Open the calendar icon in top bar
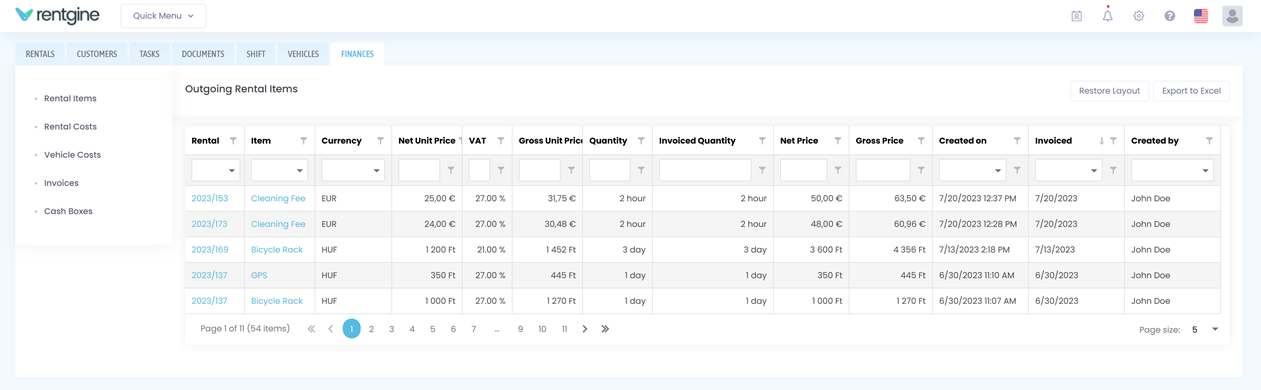 click(1076, 16)
